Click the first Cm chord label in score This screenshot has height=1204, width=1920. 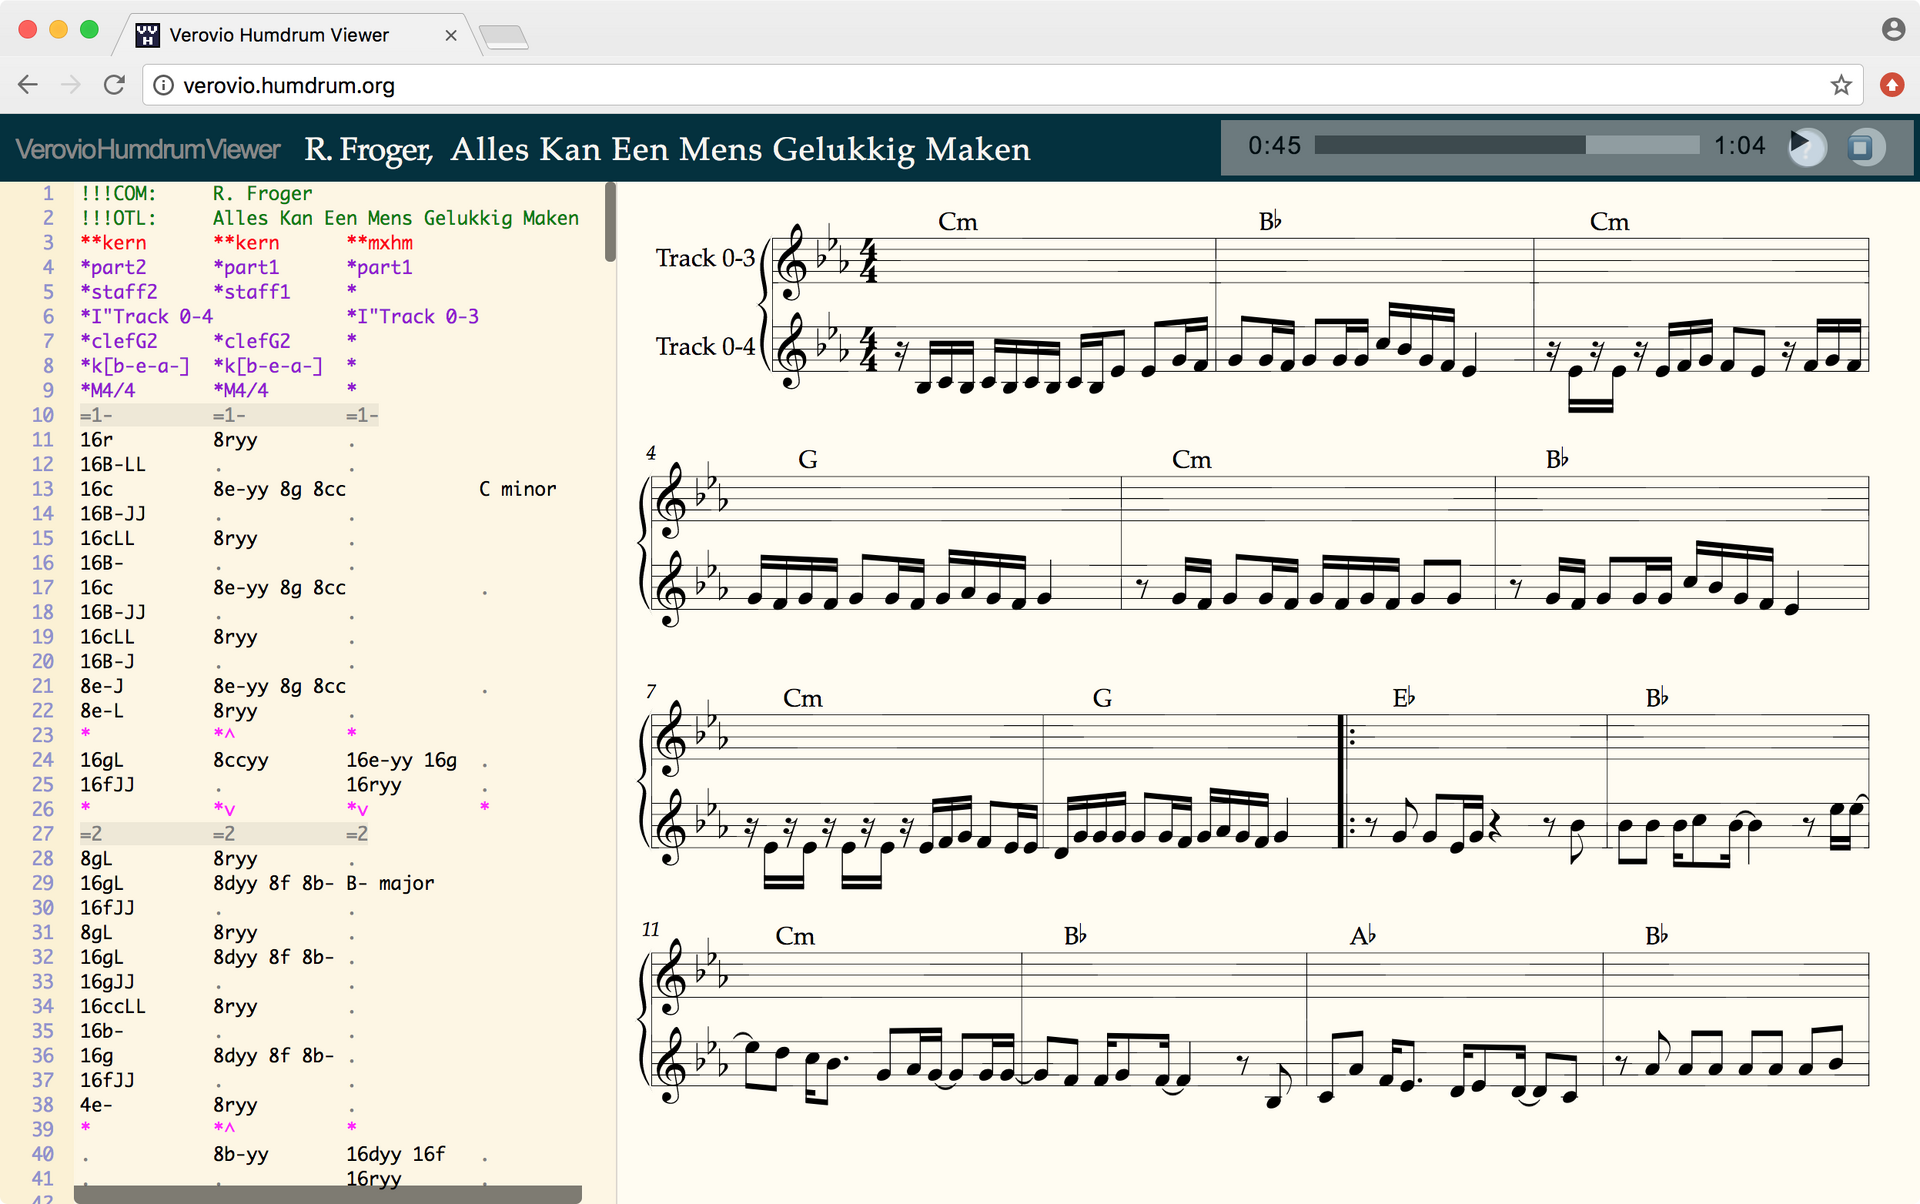[x=957, y=222]
